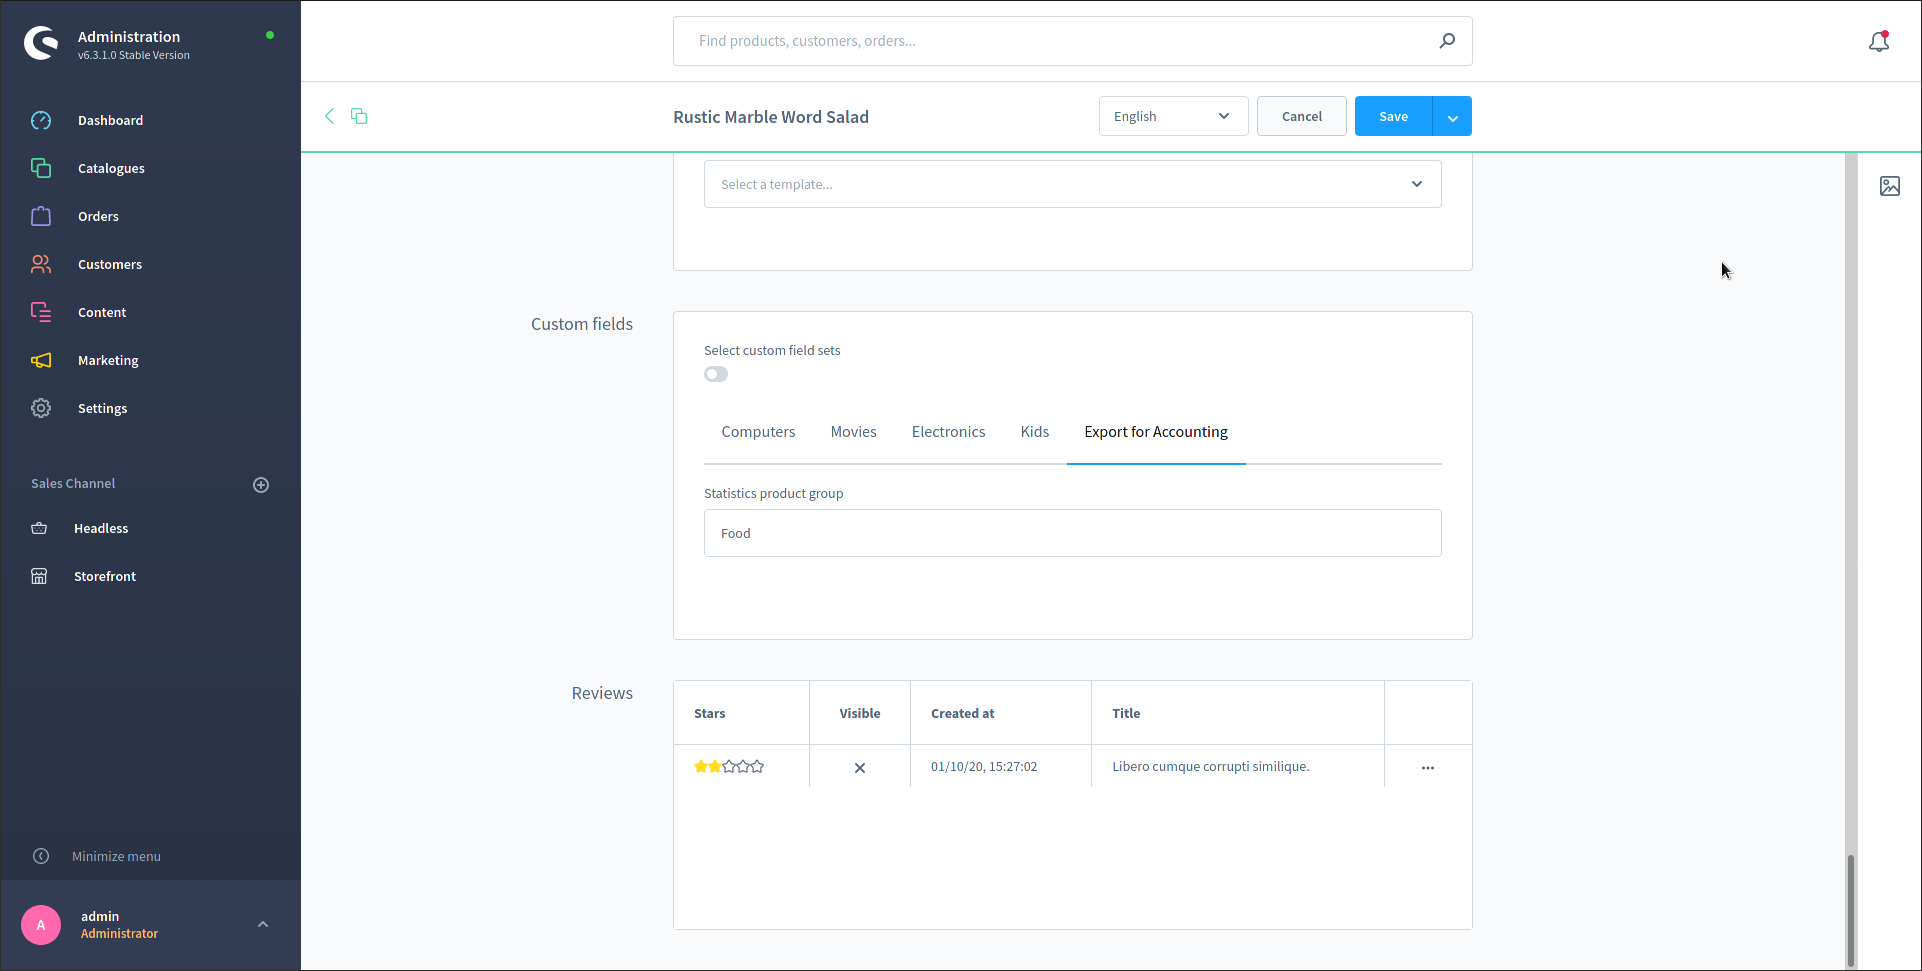Click Minimize menu label
The image size is (1922, 971).
116,856
